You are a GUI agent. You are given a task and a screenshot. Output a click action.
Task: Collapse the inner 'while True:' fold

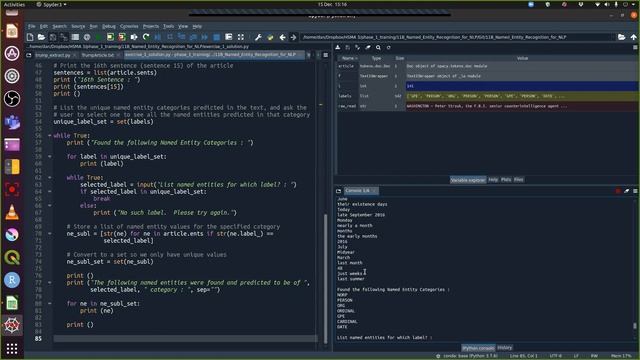click(50, 178)
